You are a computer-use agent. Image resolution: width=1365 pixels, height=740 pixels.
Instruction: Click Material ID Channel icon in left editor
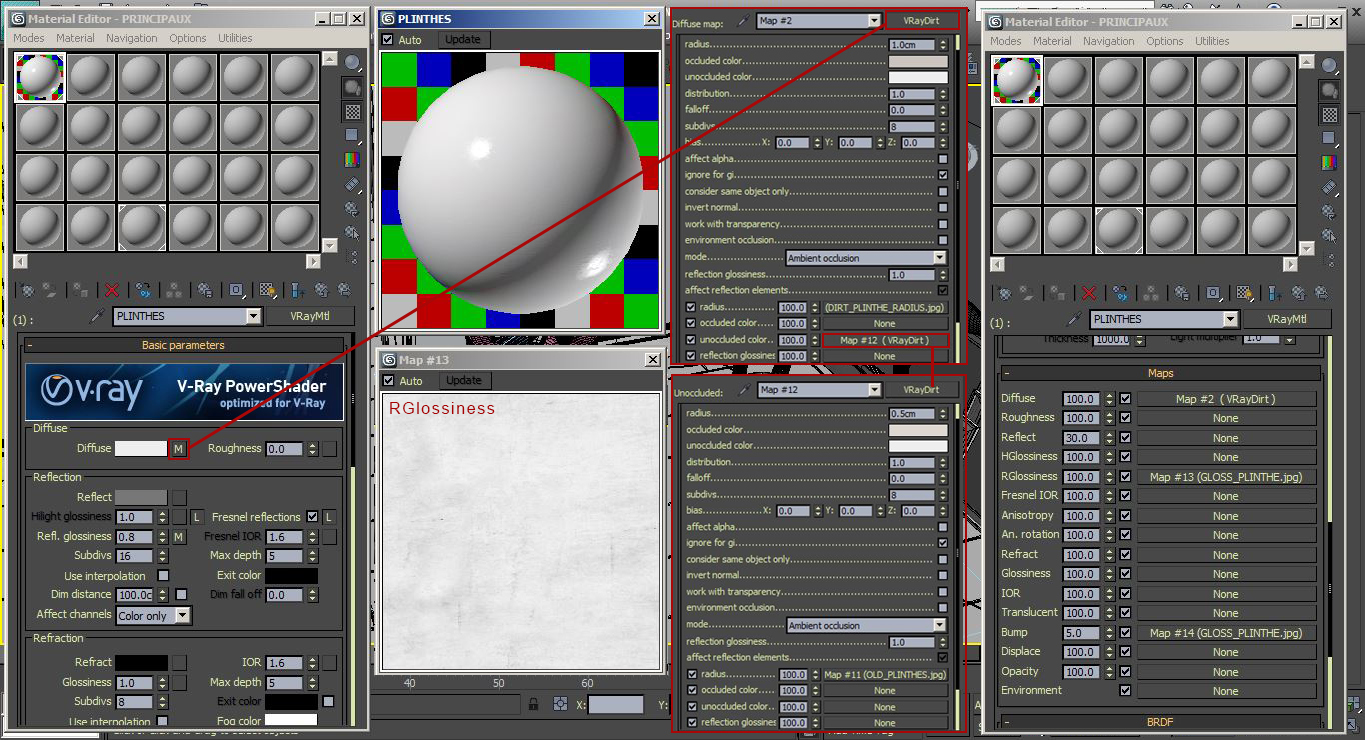237,290
